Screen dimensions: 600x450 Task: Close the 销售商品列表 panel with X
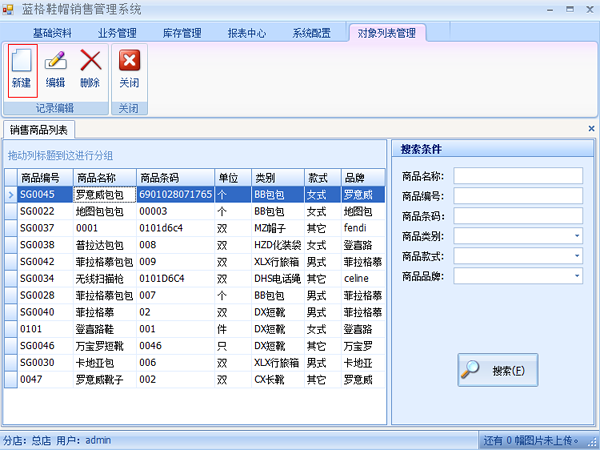coord(591,129)
